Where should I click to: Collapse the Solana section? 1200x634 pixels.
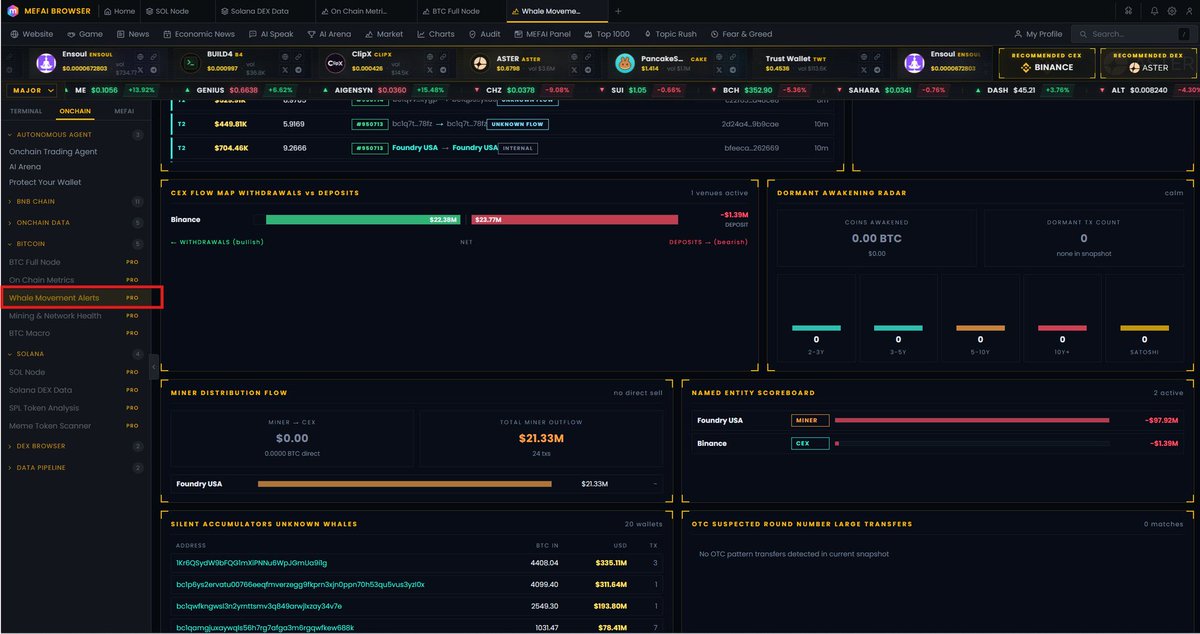click(76, 354)
